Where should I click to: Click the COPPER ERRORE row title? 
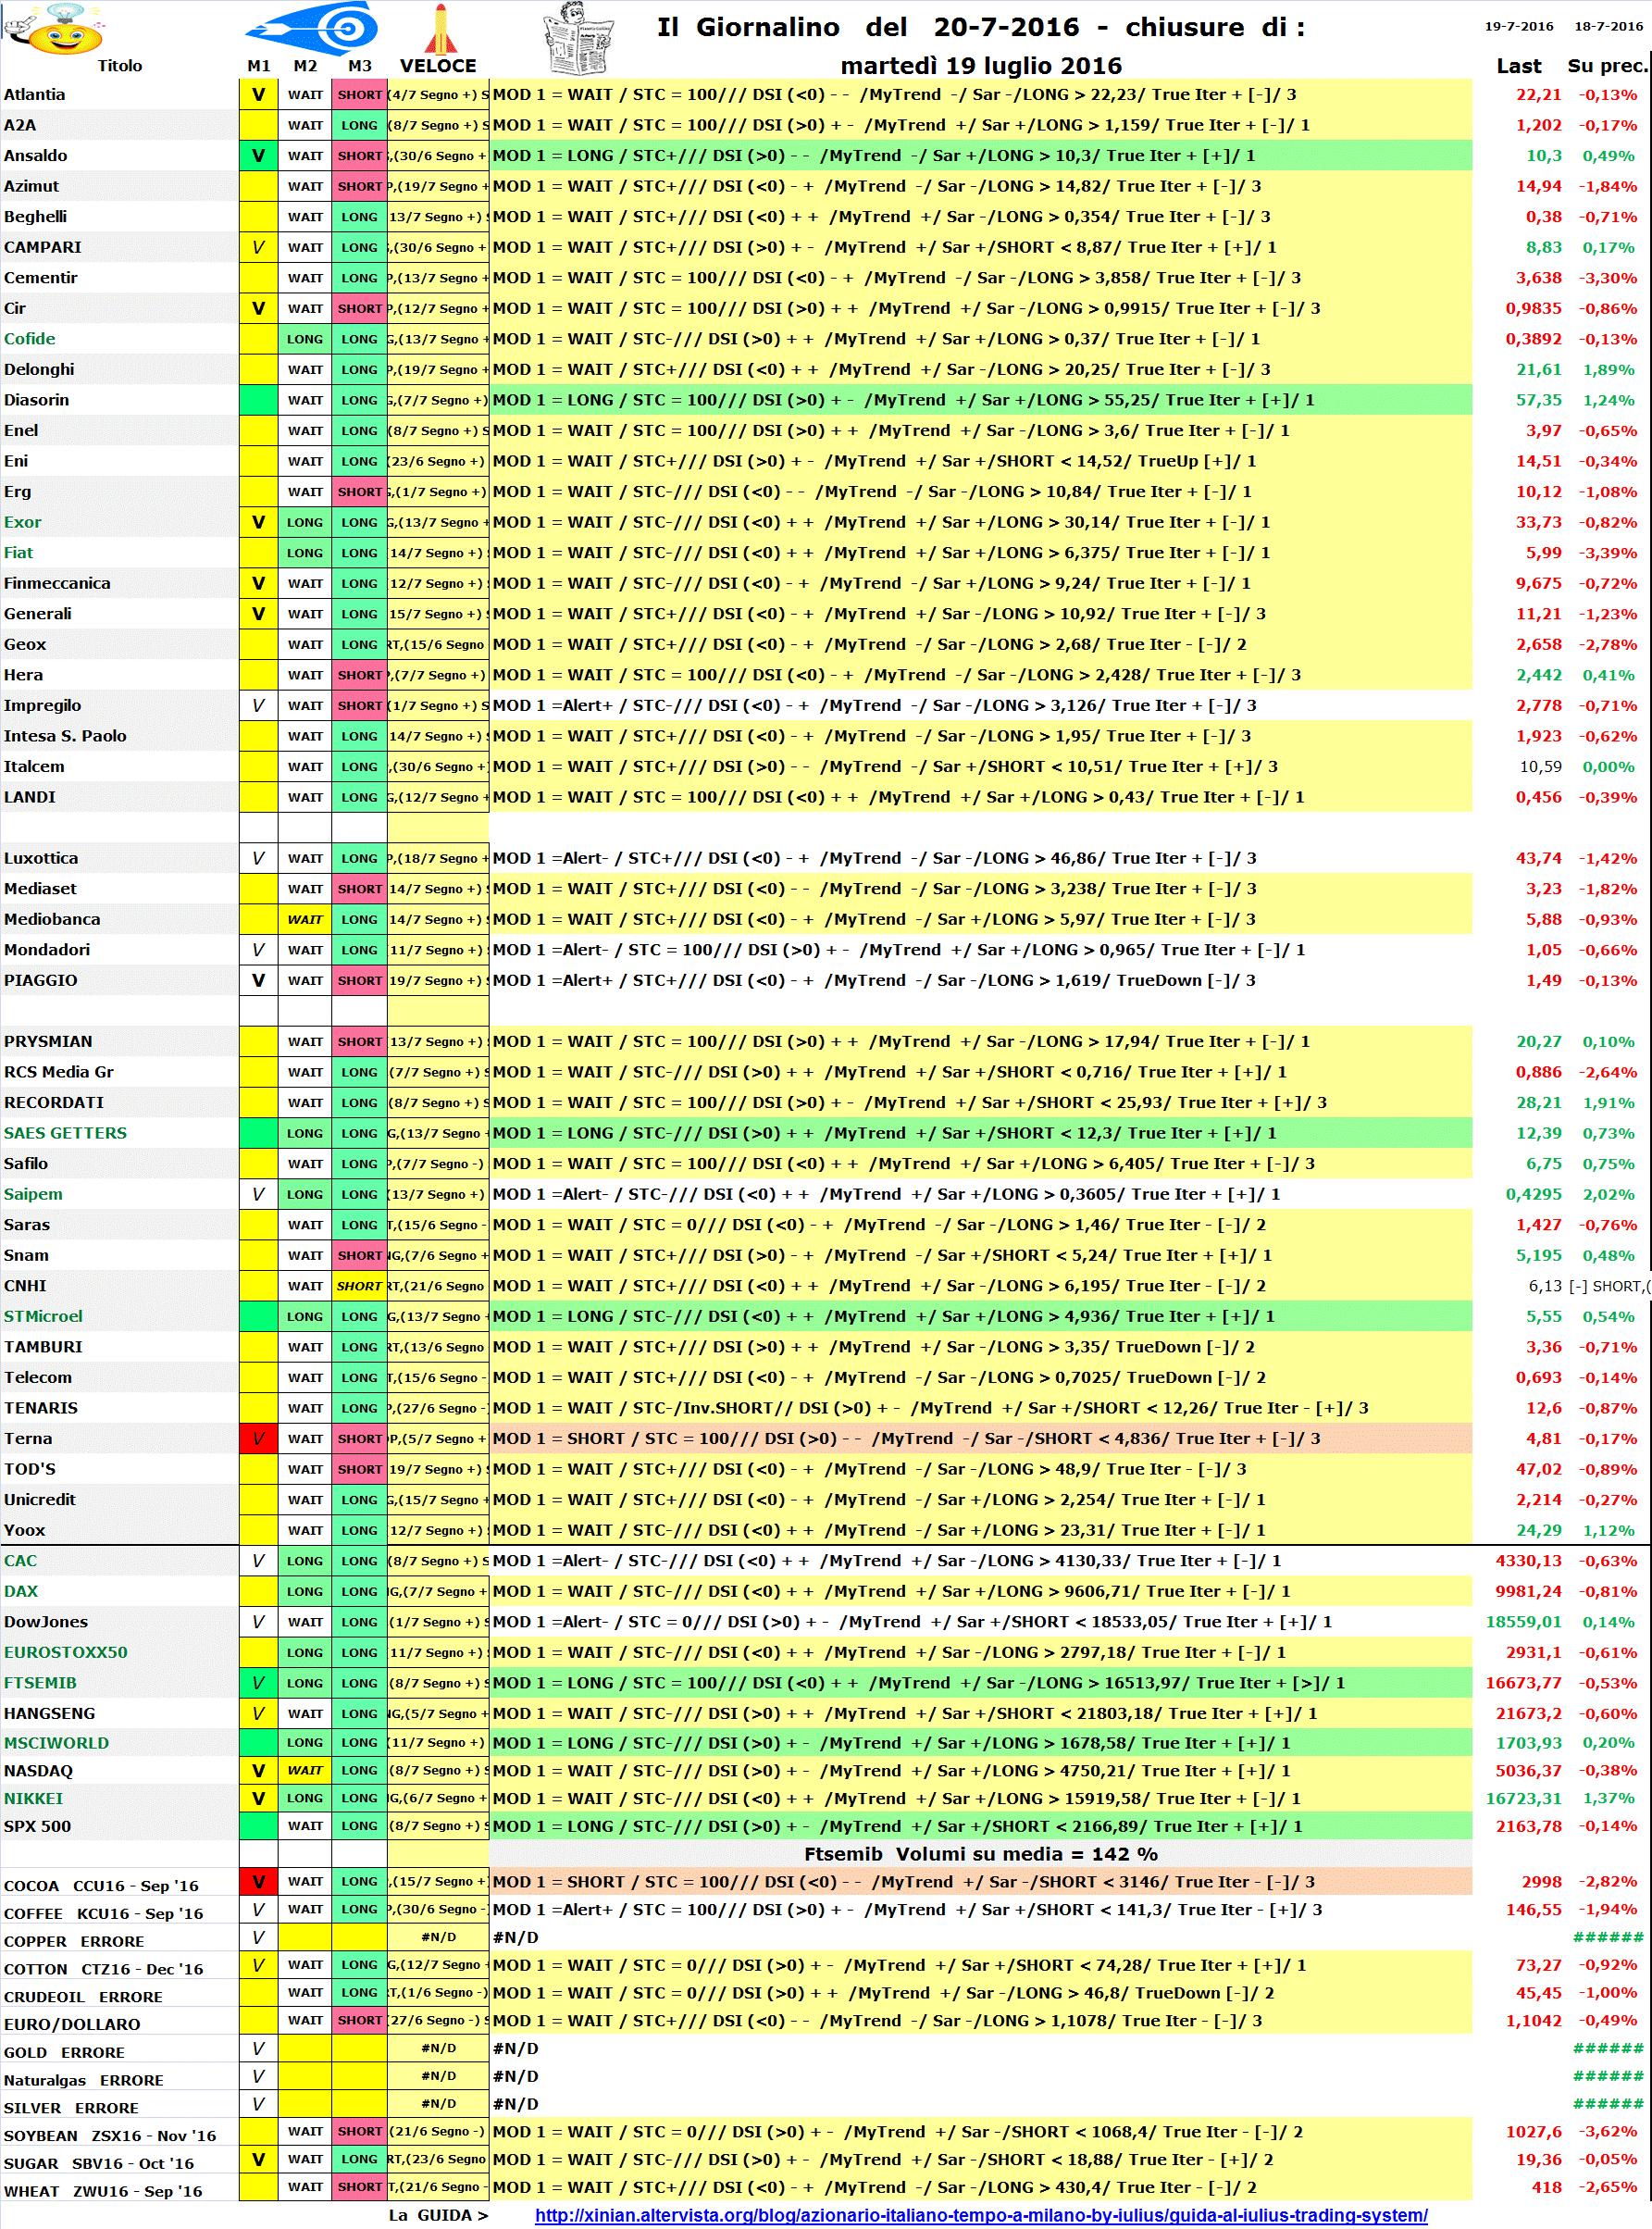pyautogui.click(x=74, y=1942)
